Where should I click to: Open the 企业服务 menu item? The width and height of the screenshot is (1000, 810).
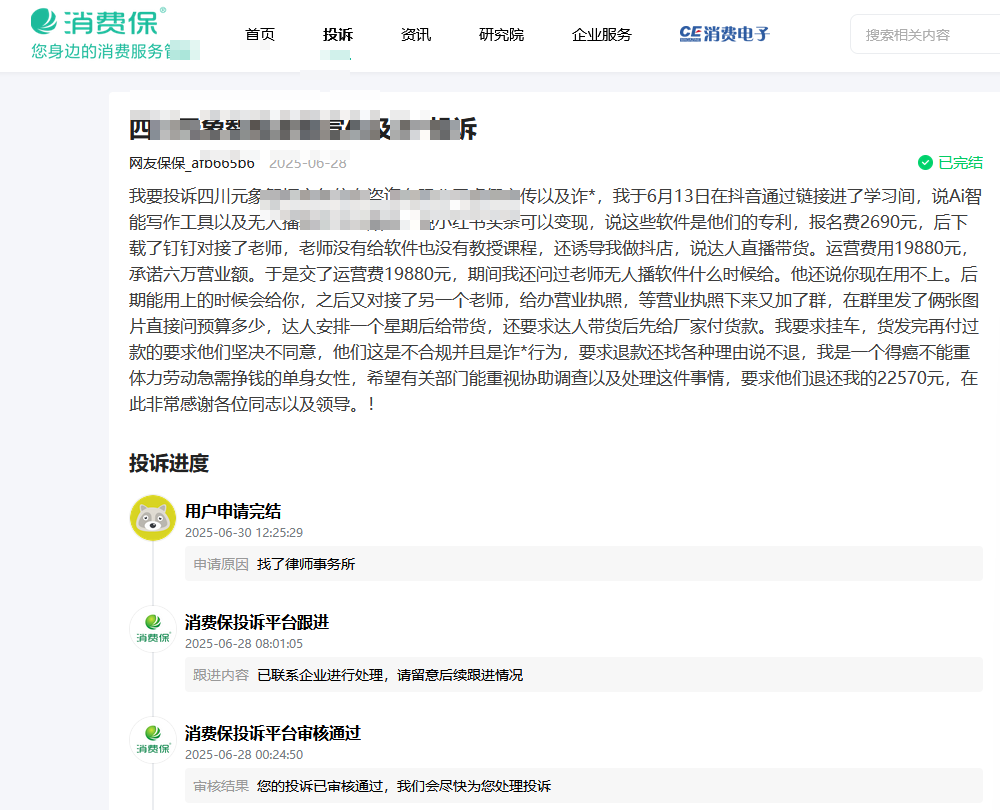tap(601, 34)
